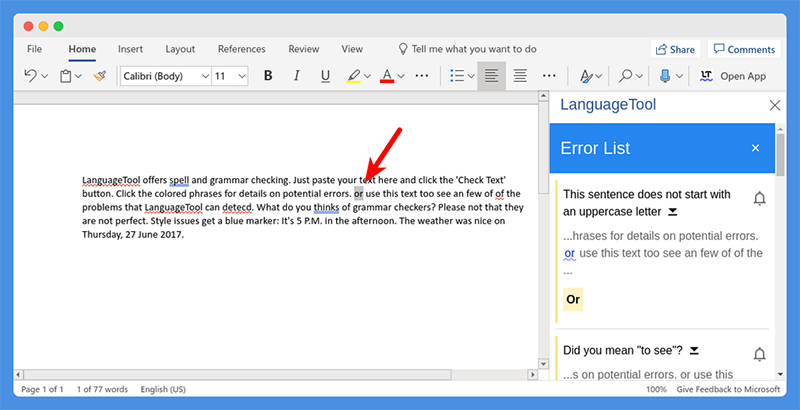
Task: Toggle Align Left paragraph alignment
Action: (491, 76)
